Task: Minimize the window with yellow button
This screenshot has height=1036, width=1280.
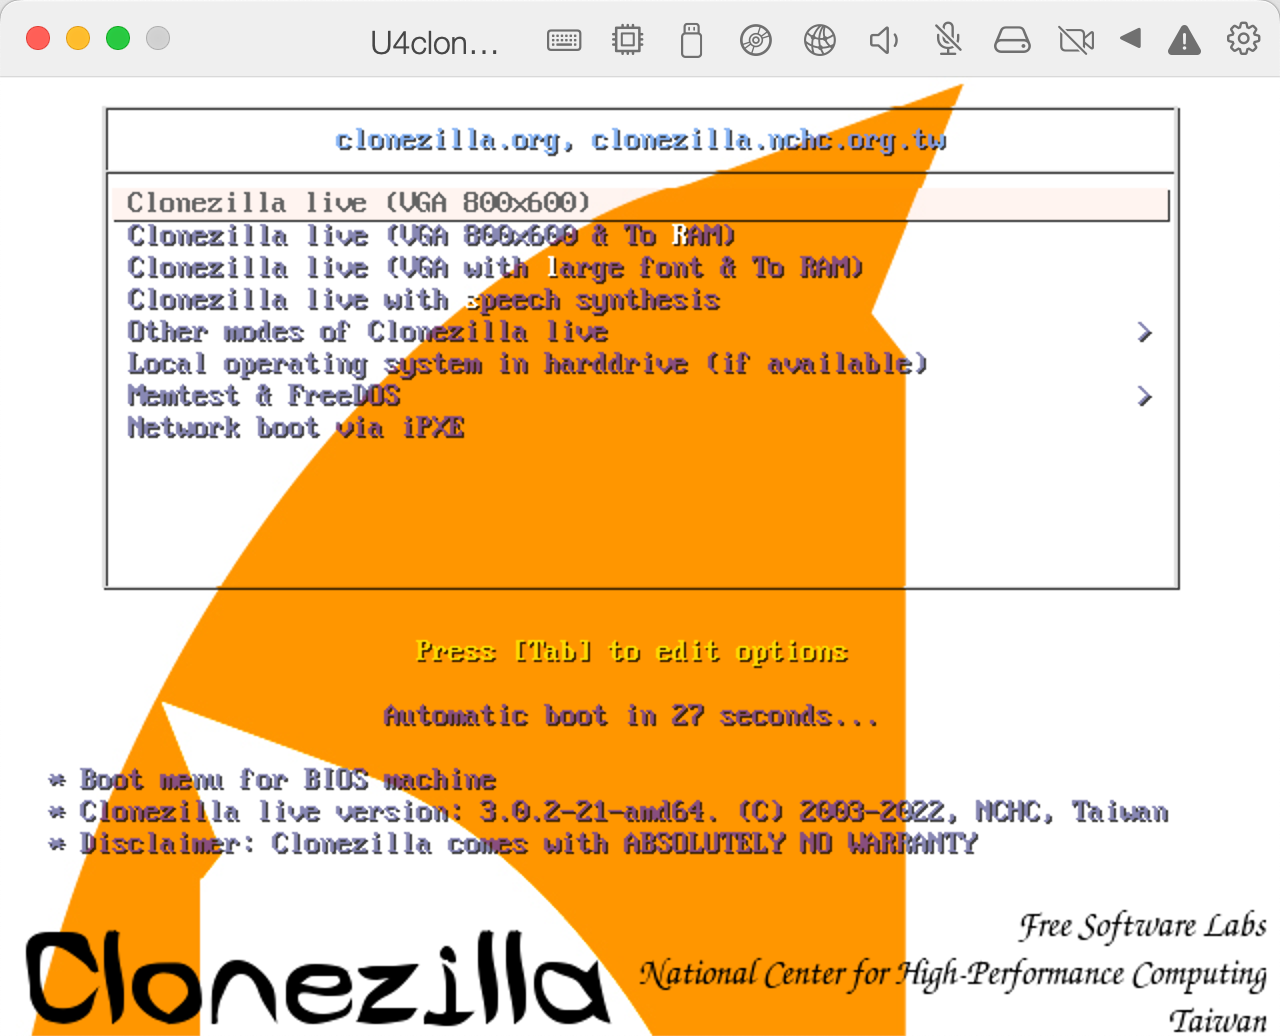Action: click(78, 38)
